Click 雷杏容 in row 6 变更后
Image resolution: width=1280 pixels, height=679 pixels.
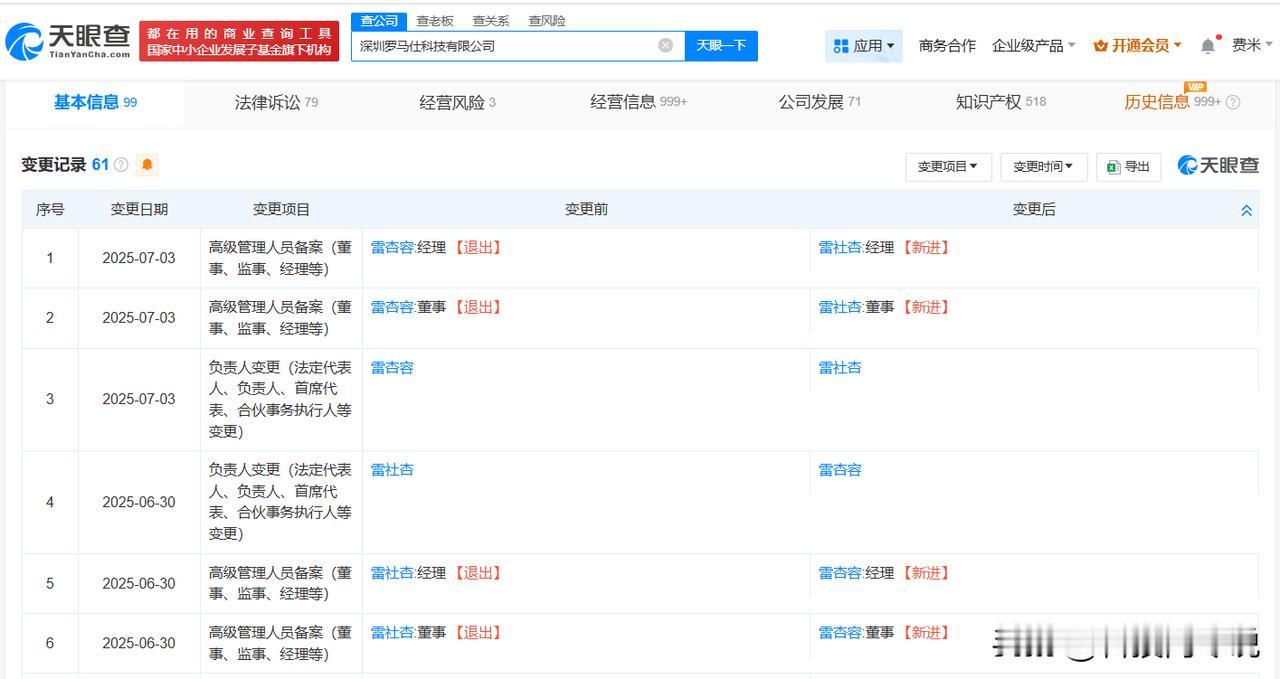click(840, 632)
